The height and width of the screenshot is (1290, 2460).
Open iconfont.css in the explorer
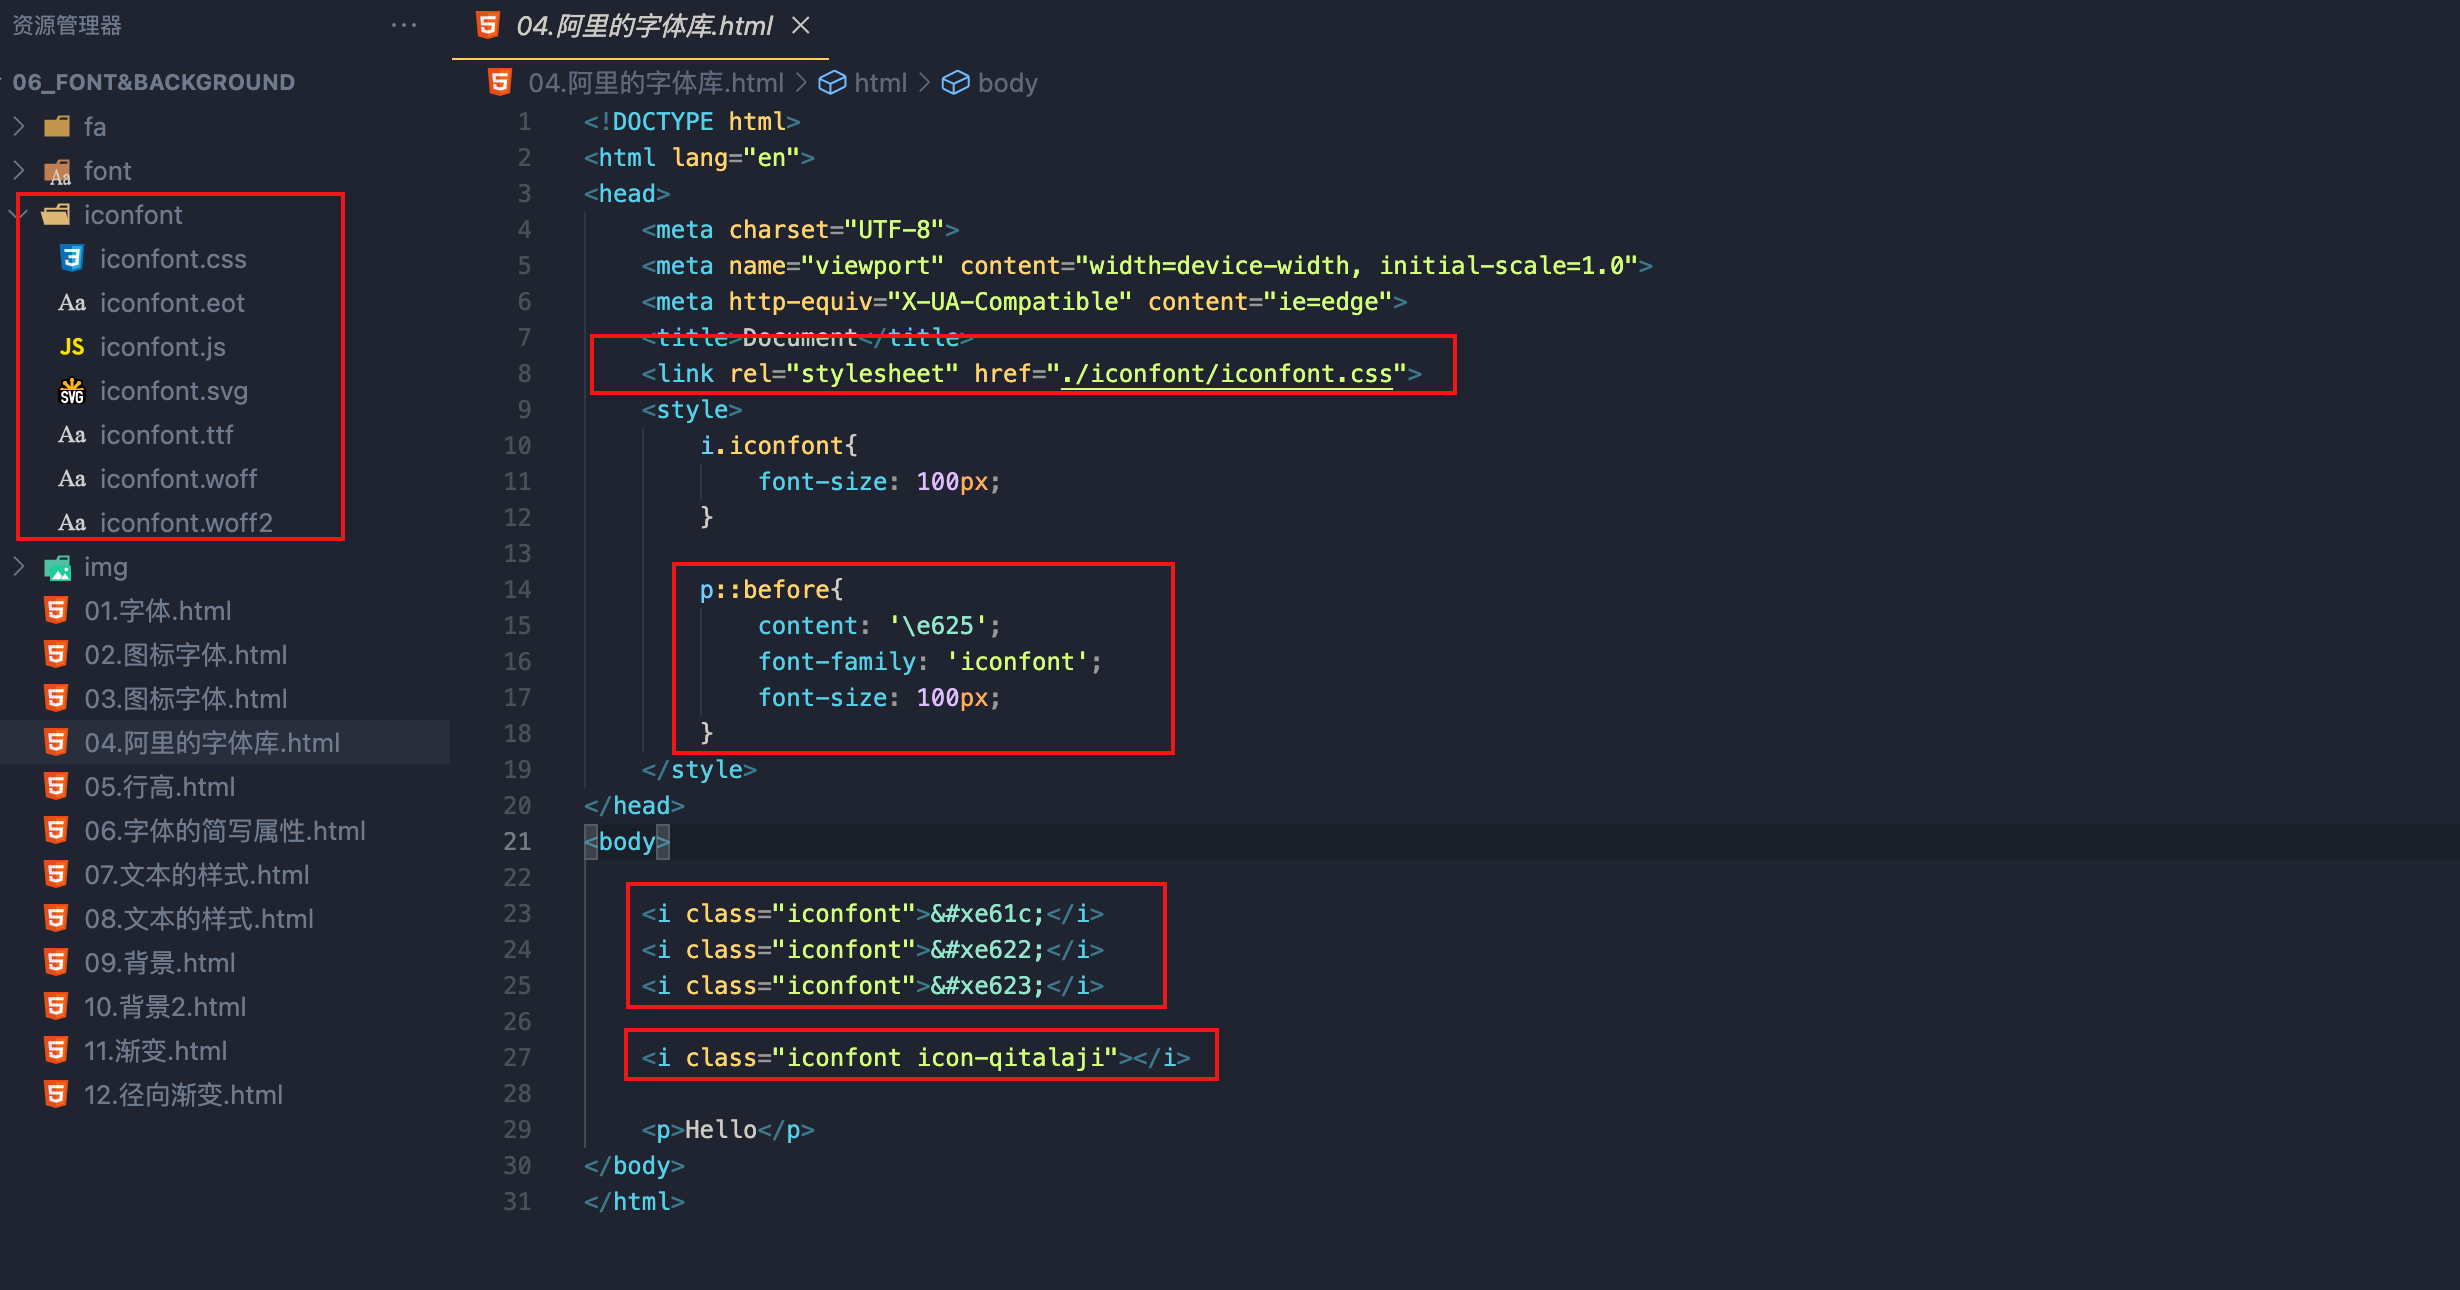pos(173,259)
